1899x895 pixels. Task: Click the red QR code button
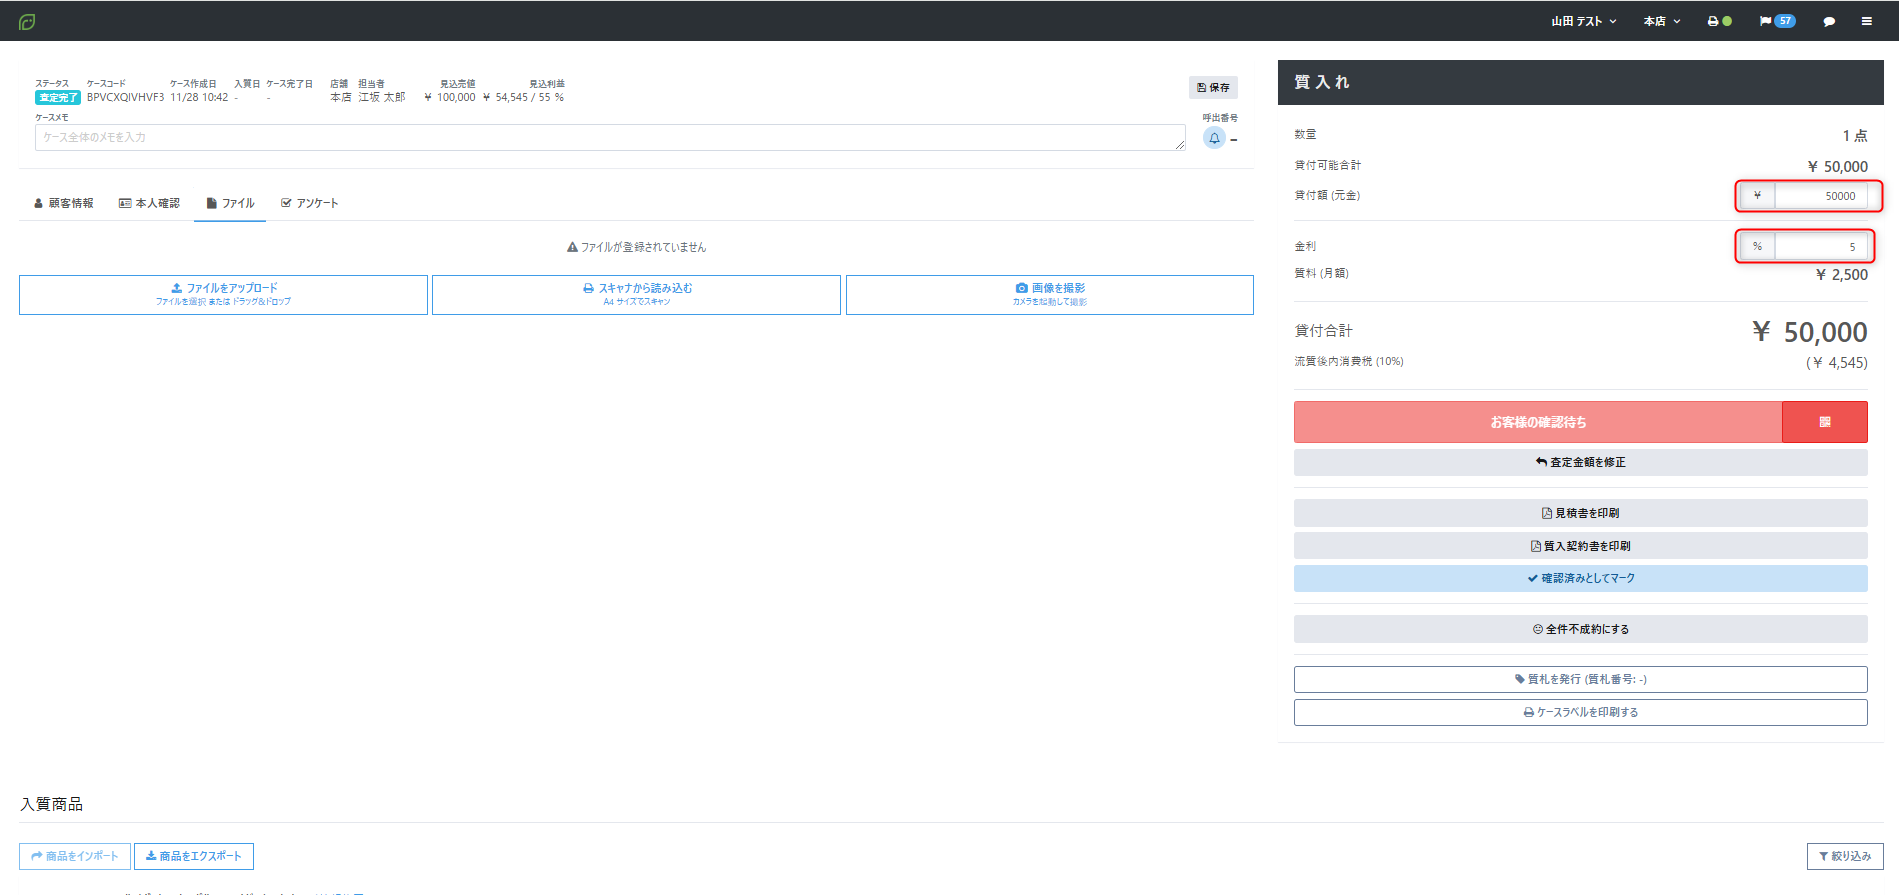[x=1824, y=422]
